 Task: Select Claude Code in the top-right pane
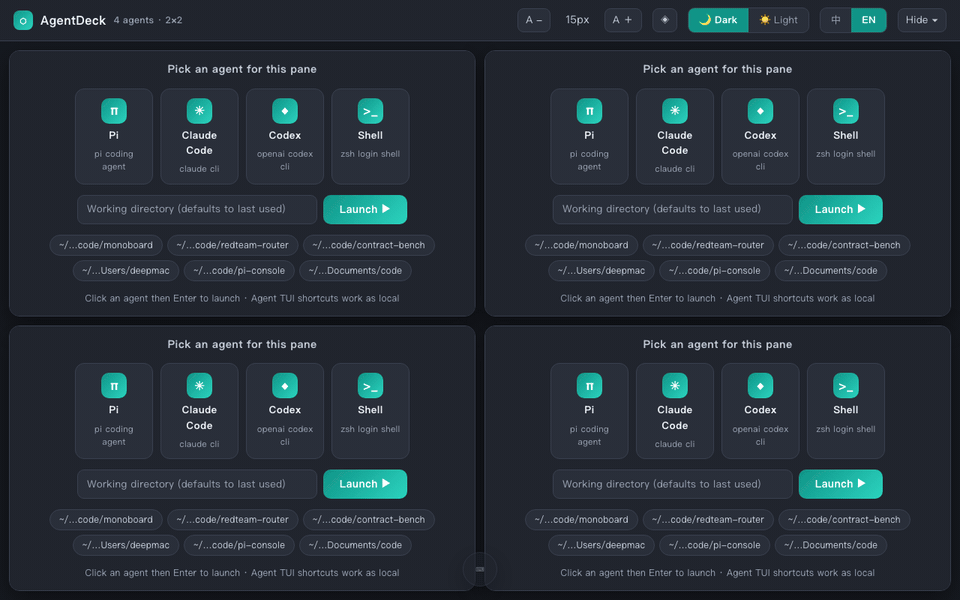click(675, 137)
